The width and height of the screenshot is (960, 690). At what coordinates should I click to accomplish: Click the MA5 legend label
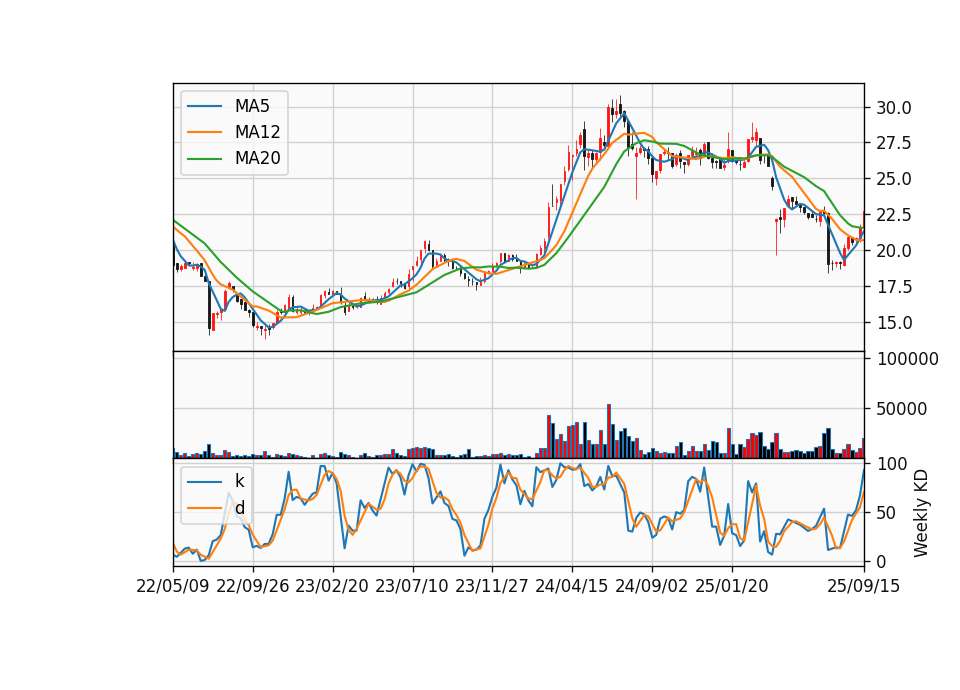click(x=252, y=106)
